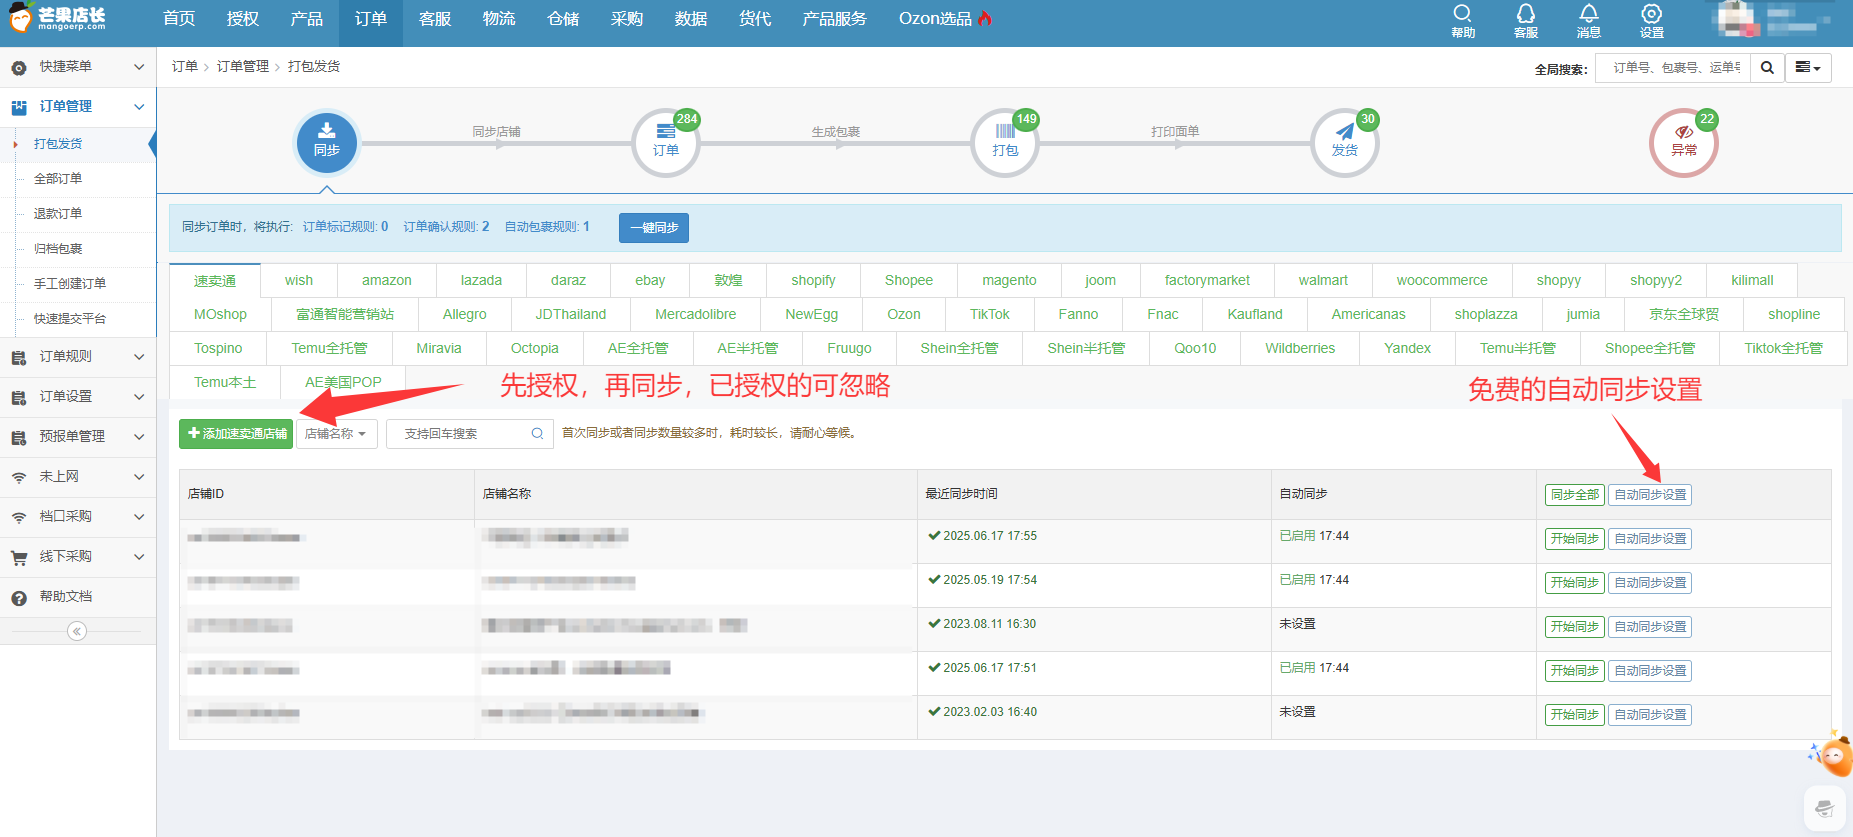The width and height of the screenshot is (1853, 837).
Task: Expand the 线下采购 chevron
Action: coord(139,557)
